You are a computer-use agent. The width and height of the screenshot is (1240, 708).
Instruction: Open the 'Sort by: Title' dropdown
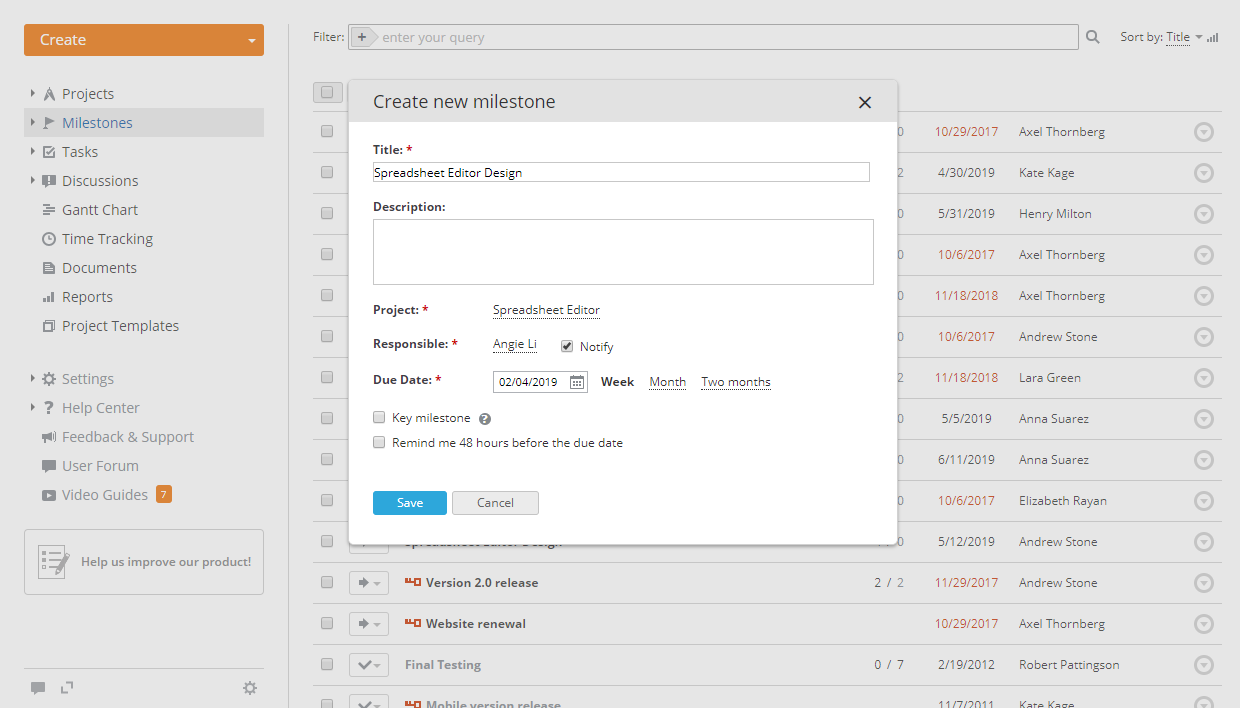pyautogui.click(x=1178, y=36)
